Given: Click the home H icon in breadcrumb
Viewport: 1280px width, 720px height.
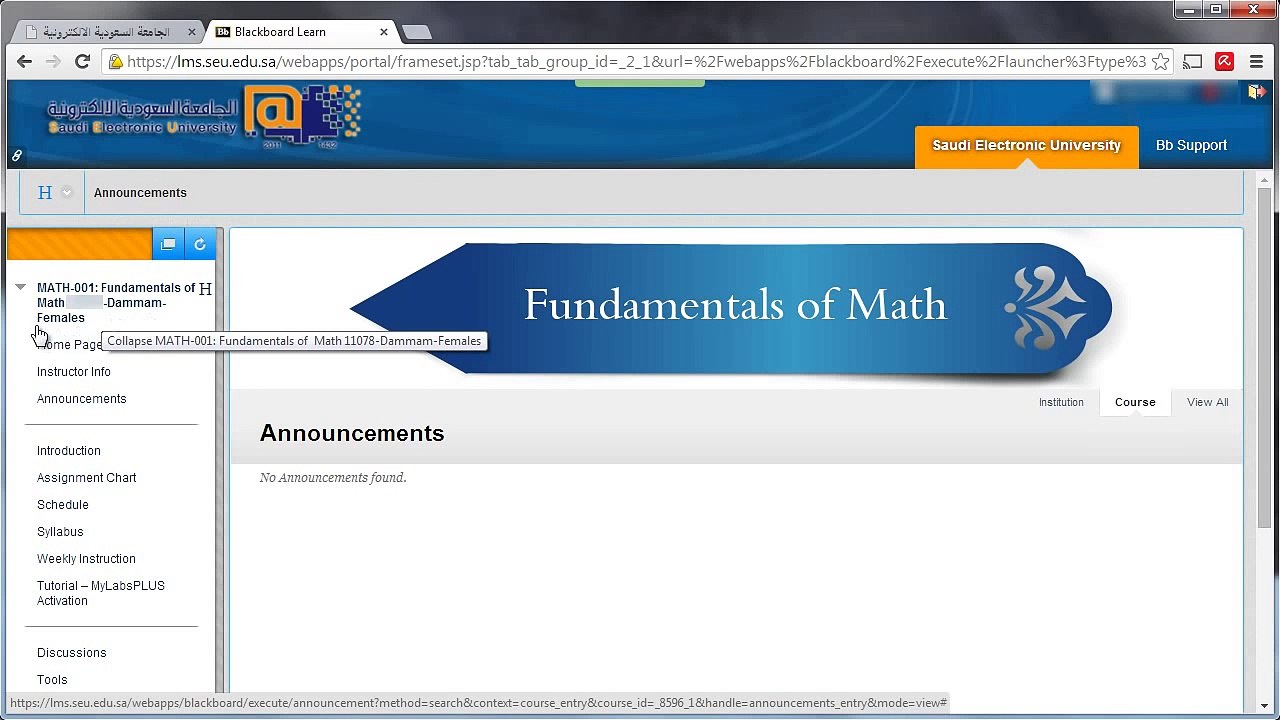Looking at the screenshot, I should point(45,193).
